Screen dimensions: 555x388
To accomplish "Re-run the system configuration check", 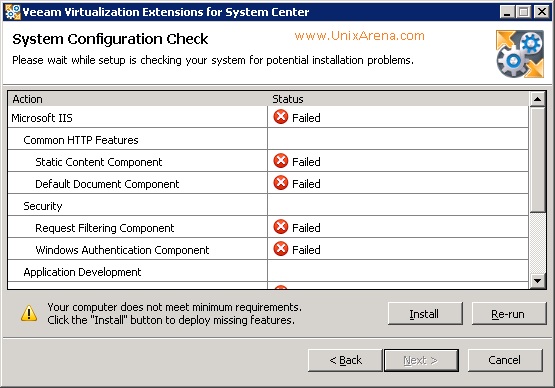I will click(x=509, y=314).
